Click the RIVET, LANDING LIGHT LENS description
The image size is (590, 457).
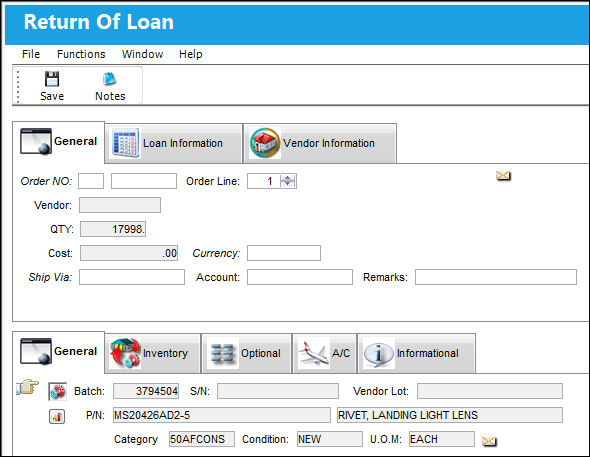450,415
